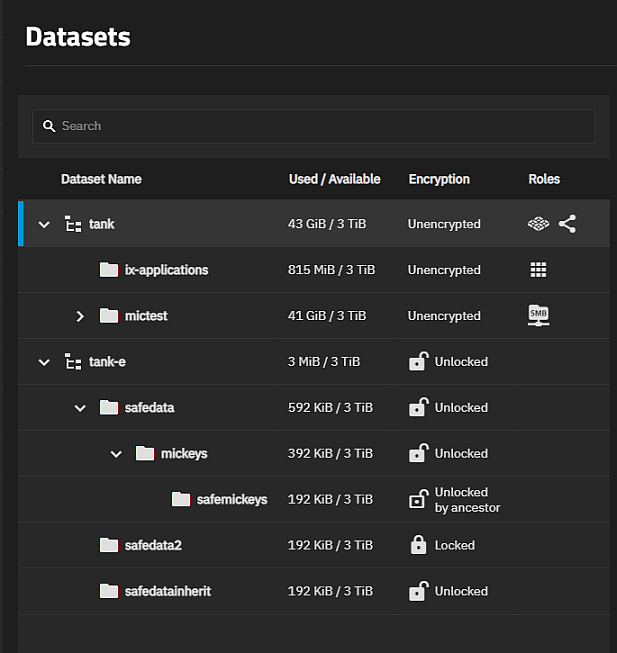
Task: Select the tank-e dataset name
Action: [107, 361]
